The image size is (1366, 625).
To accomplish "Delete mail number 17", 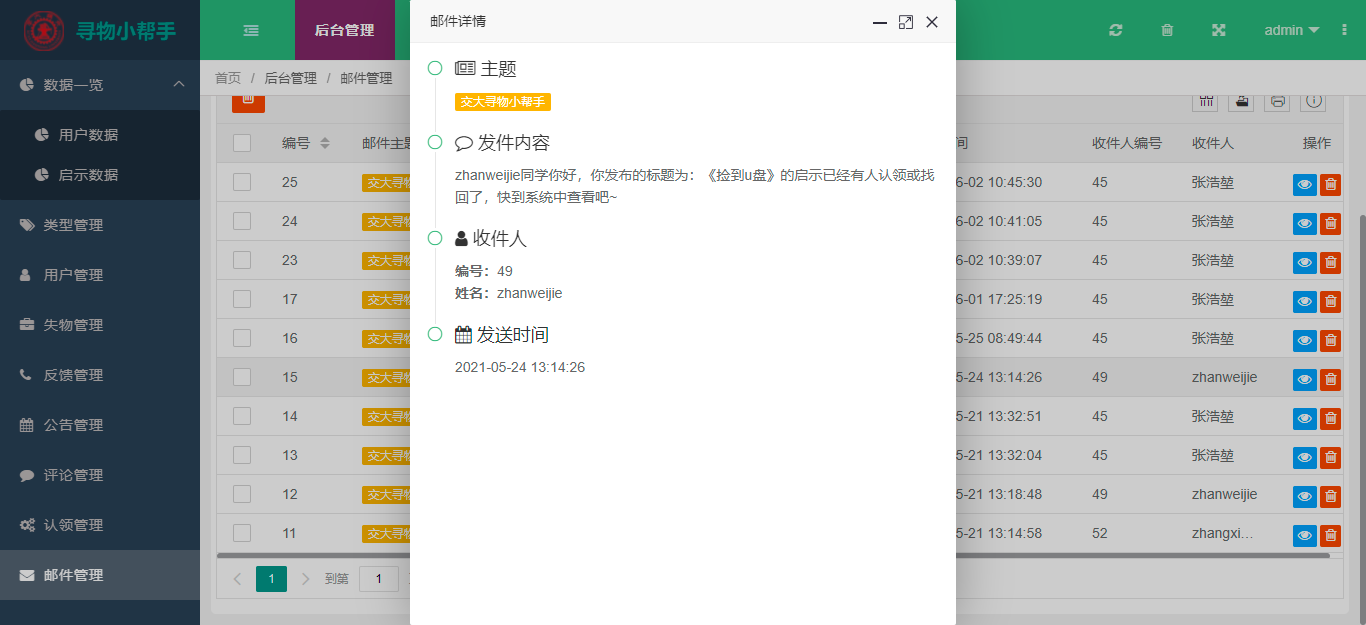I will 1330,302.
